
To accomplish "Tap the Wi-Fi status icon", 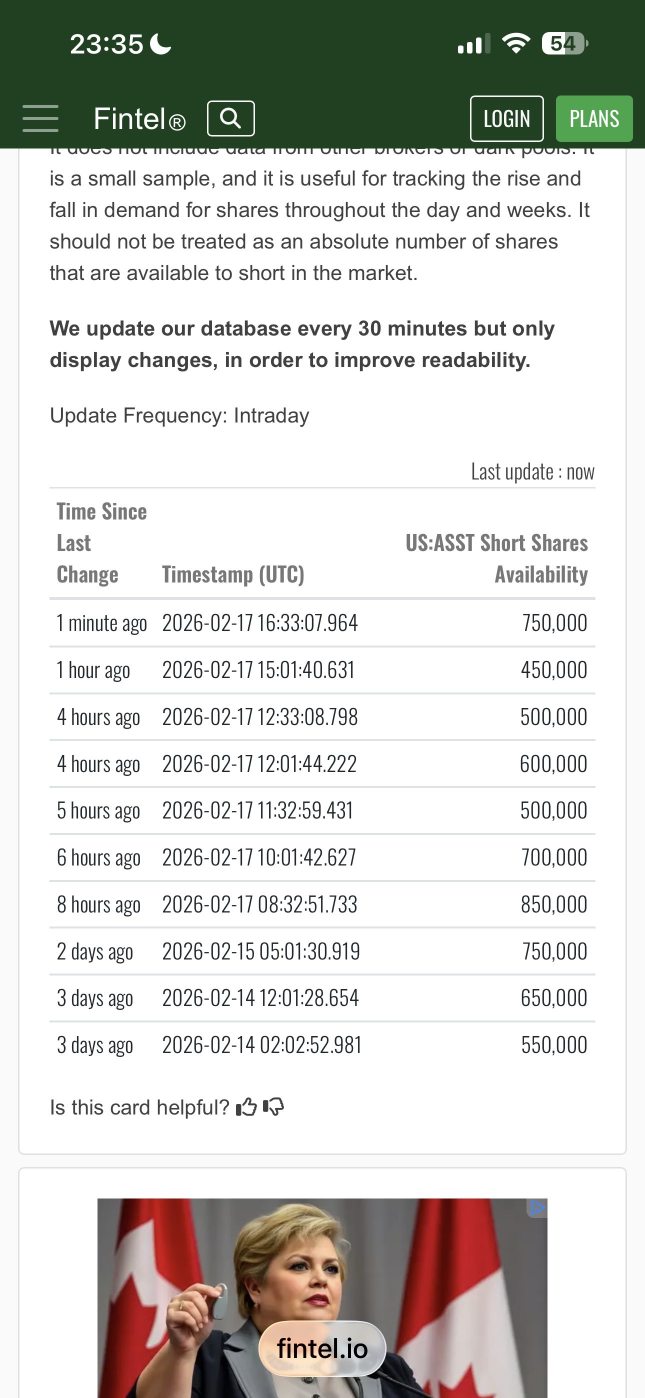I will pyautogui.click(x=516, y=43).
